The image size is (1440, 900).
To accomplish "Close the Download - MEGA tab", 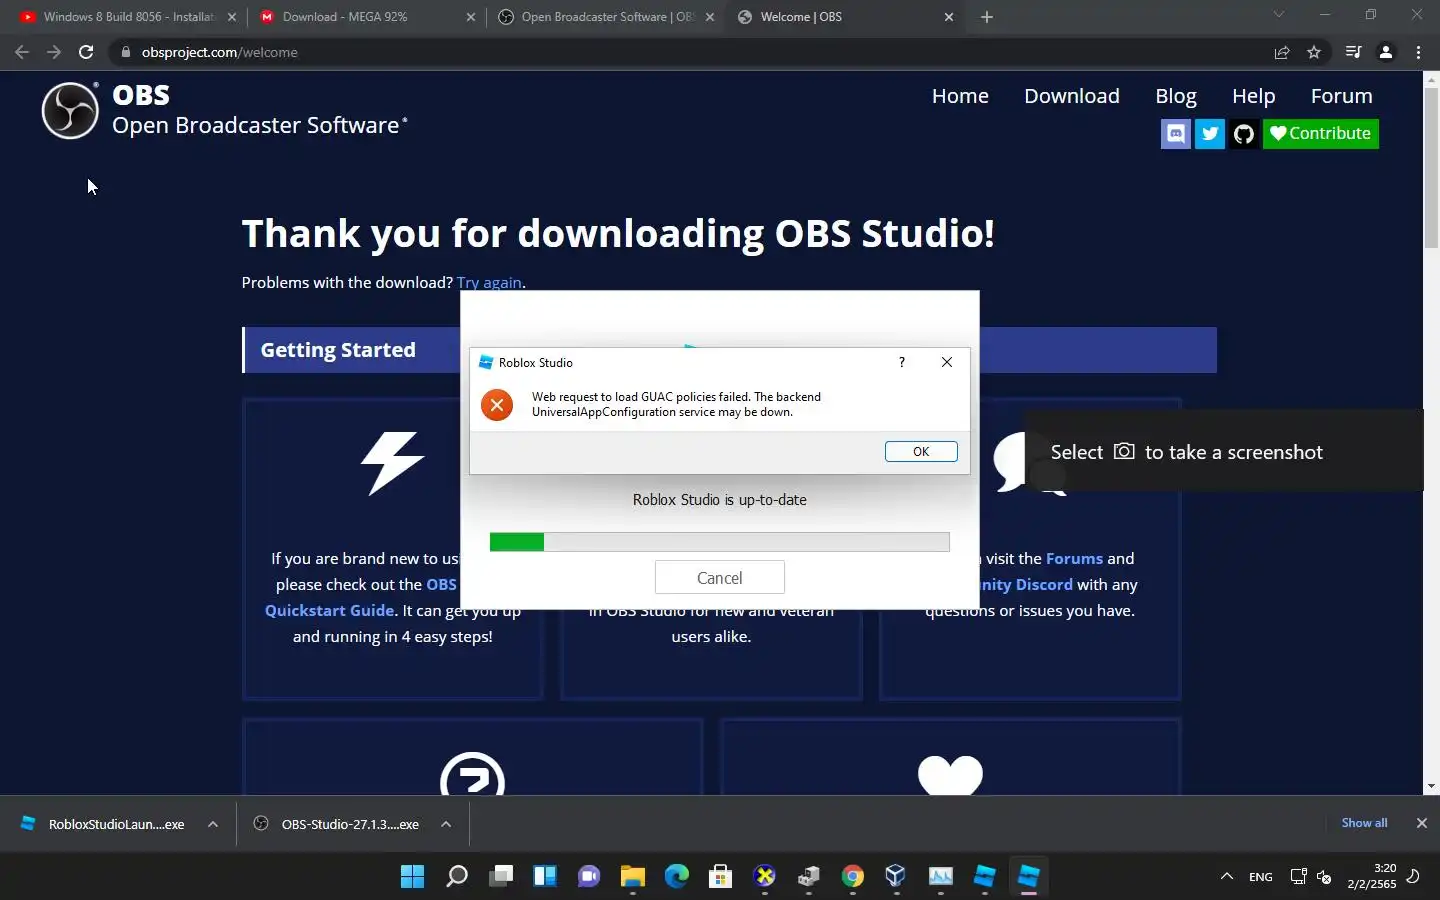I will [471, 17].
